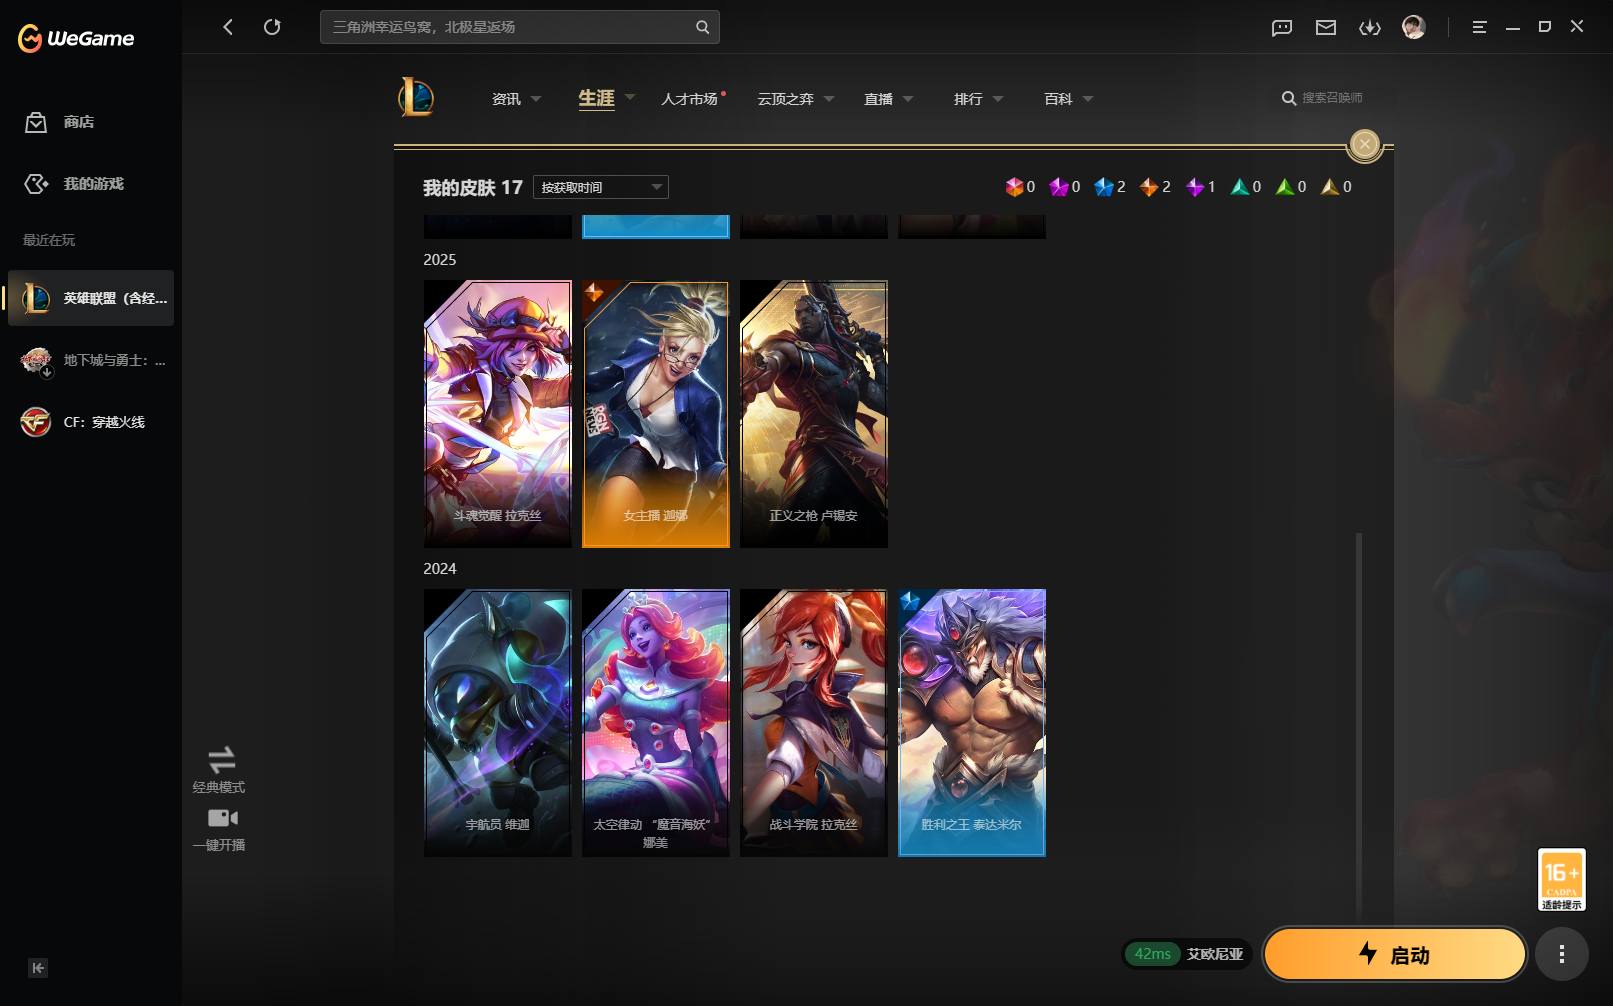Open 宇航员 维迦 skin card

tap(498, 723)
